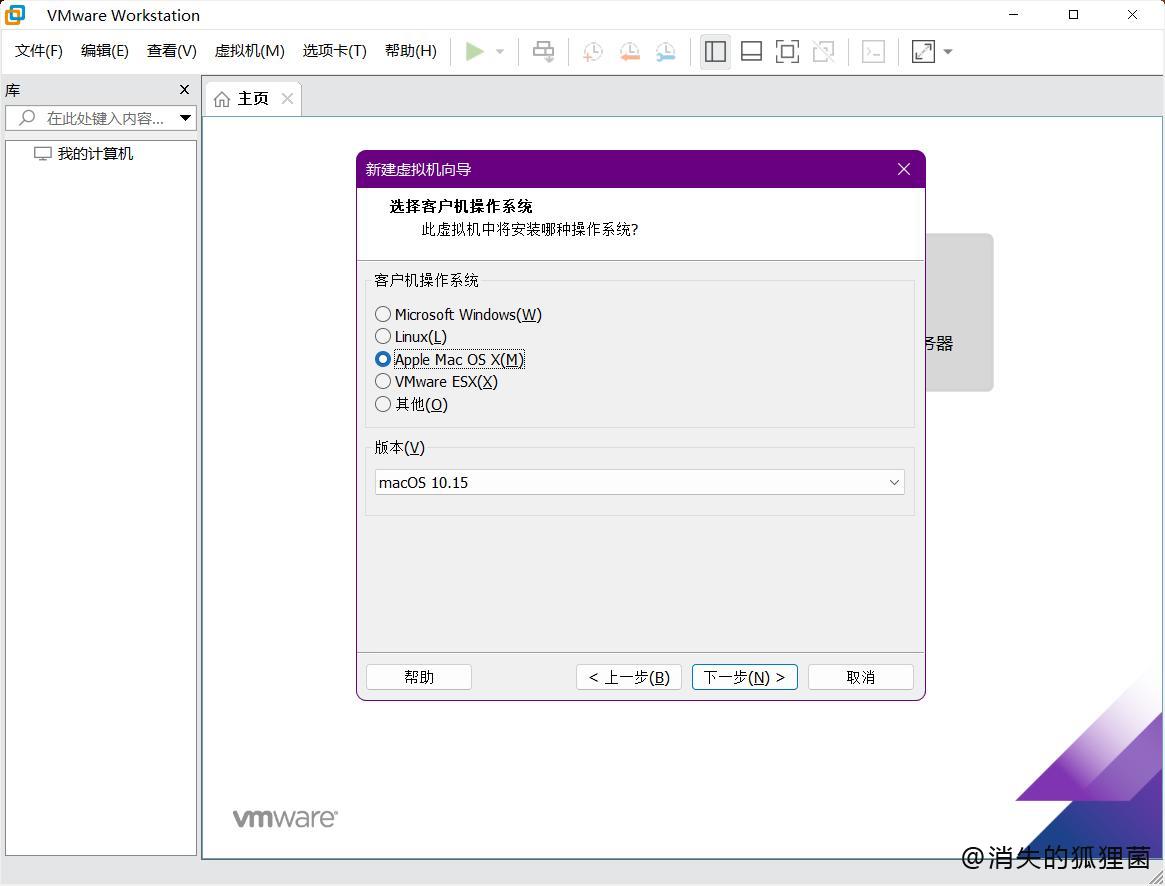1165x886 pixels.
Task: Click the home icon on 主页 tab
Action: 221,99
